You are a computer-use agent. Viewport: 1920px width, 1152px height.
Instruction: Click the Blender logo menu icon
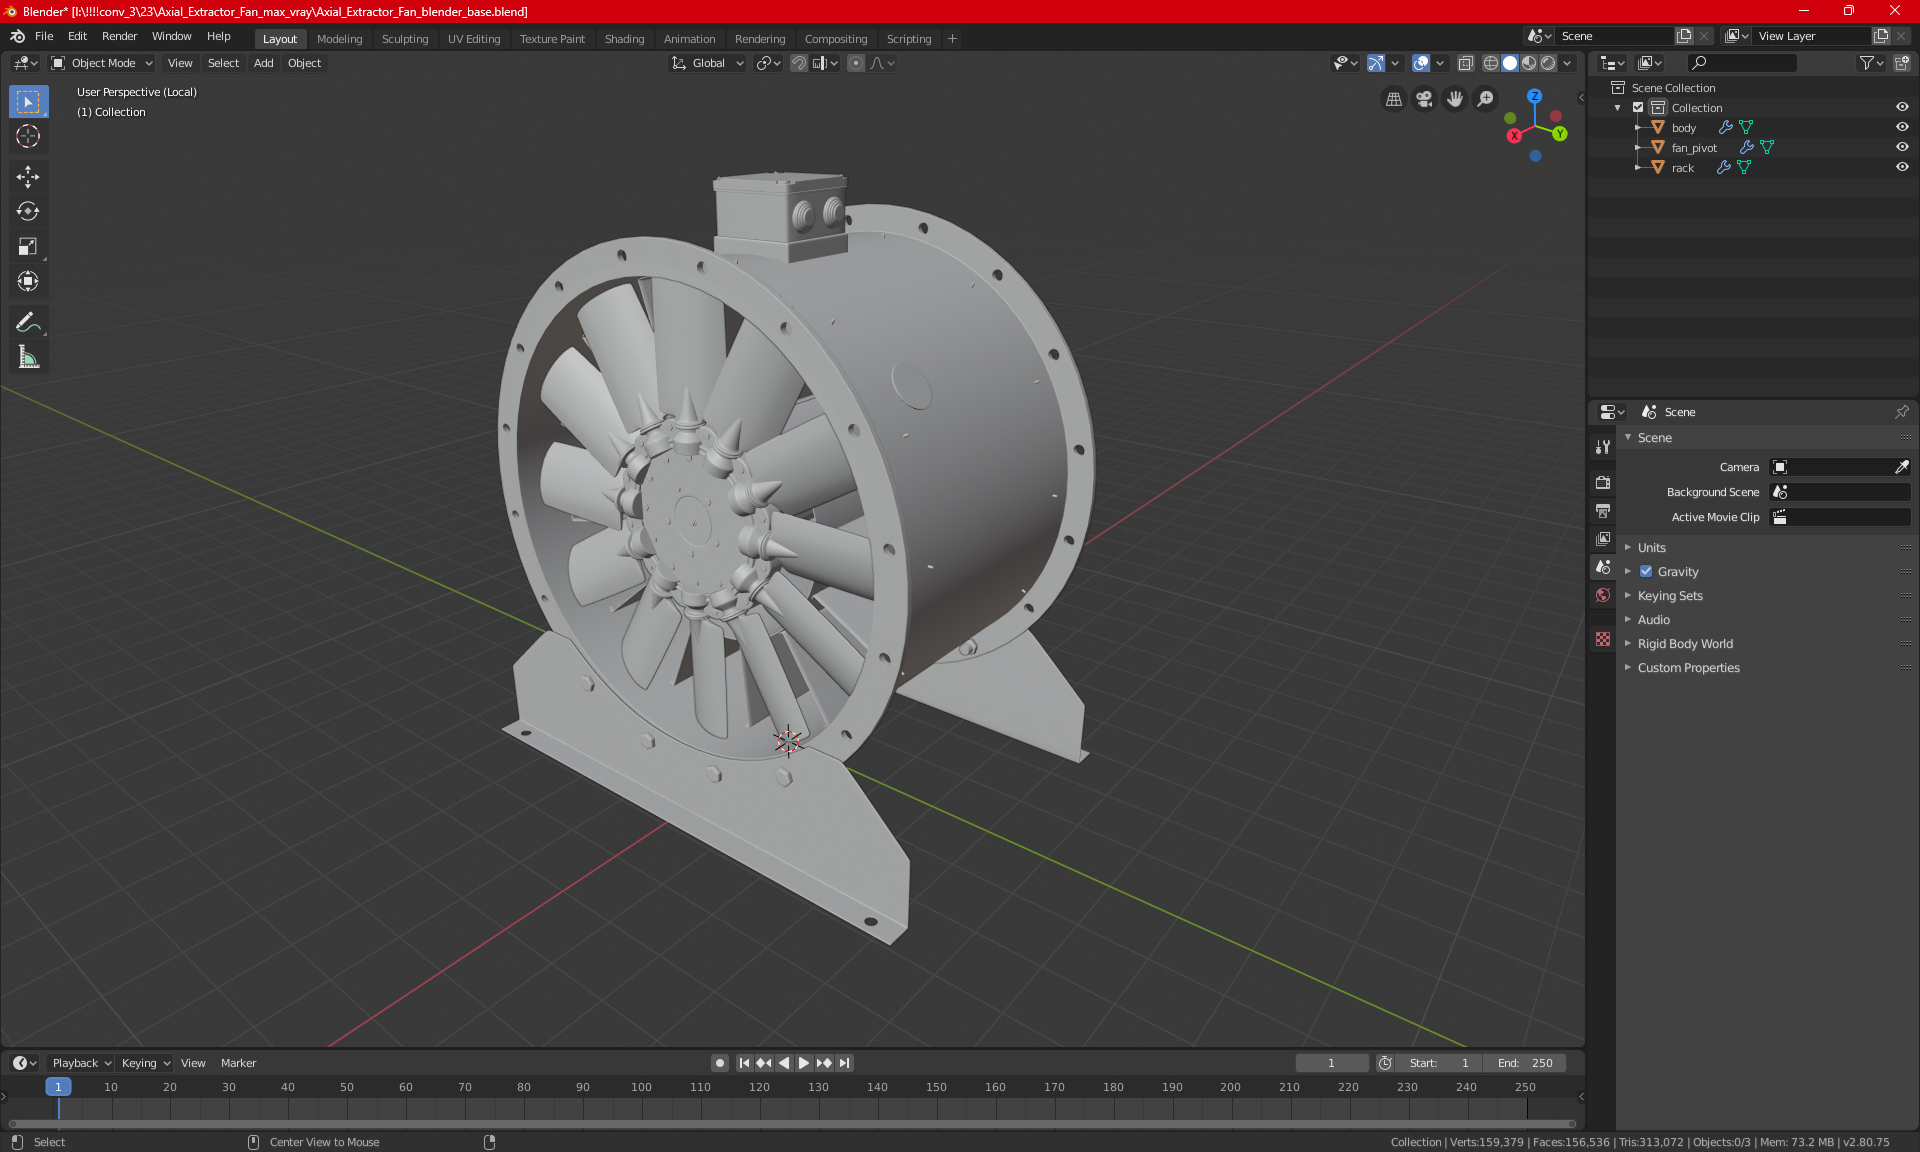click(17, 36)
